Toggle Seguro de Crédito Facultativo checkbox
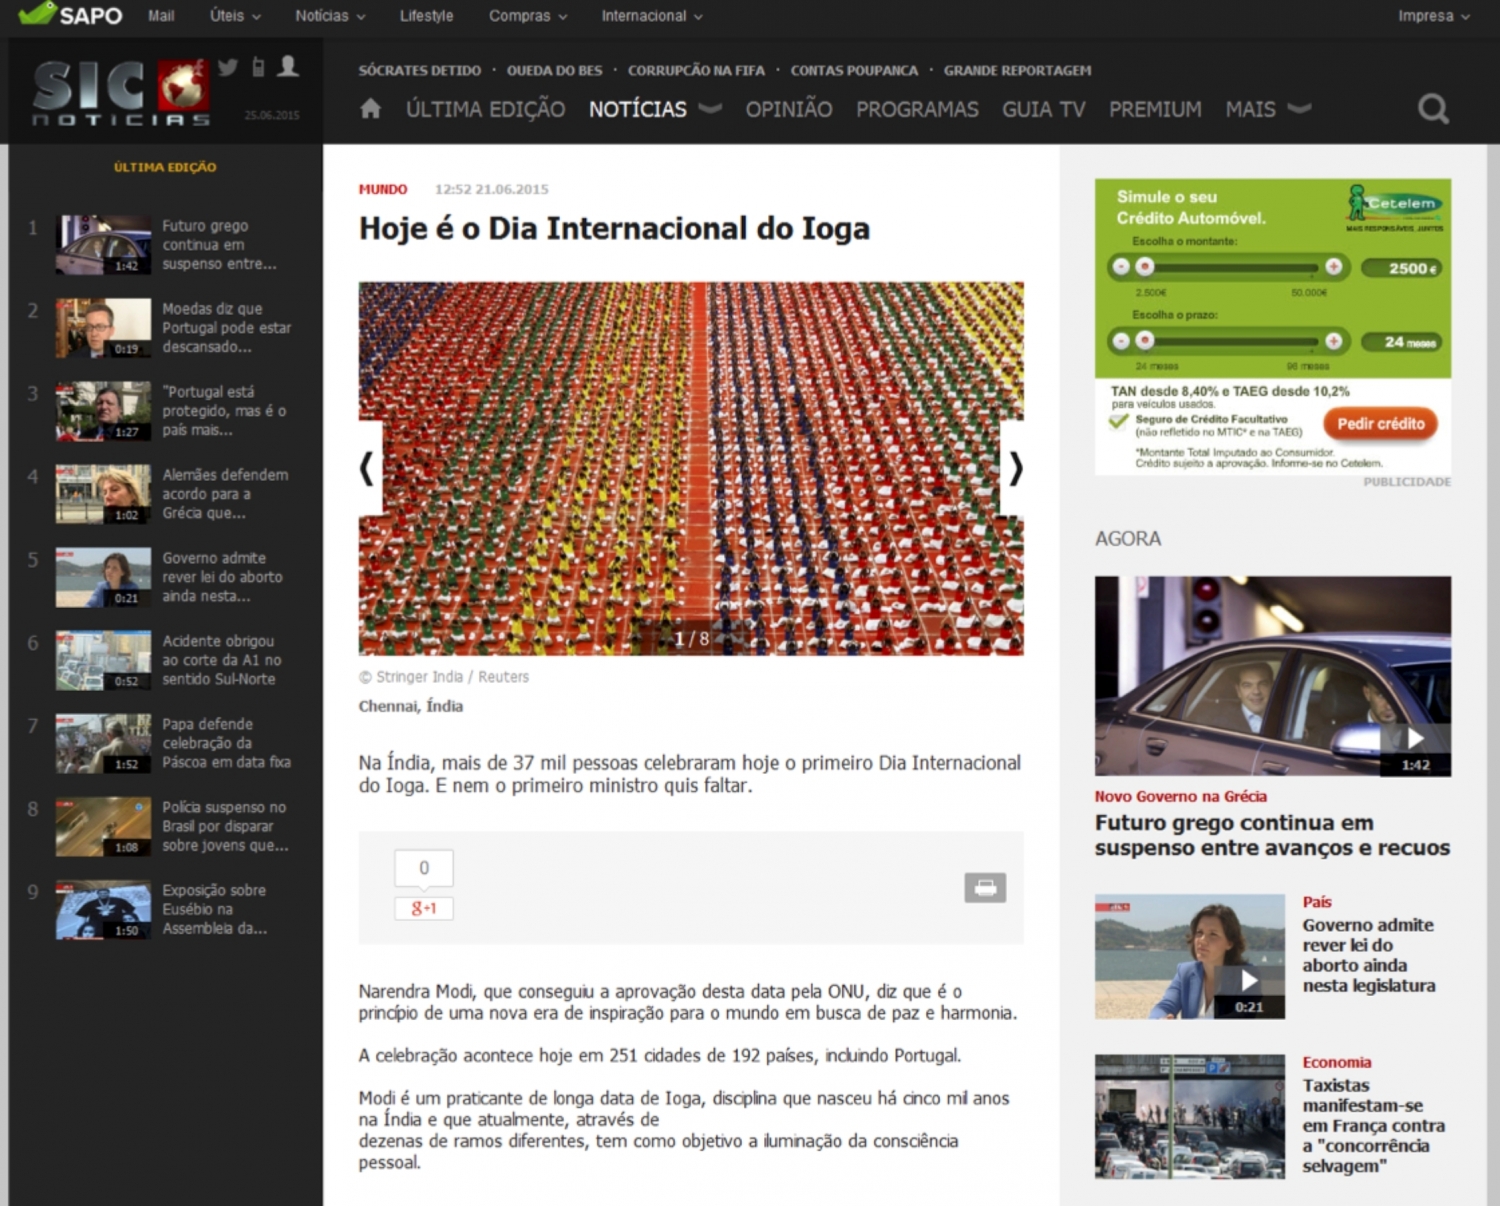This screenshot has width=1500, height=1206. coord(1119,421)
